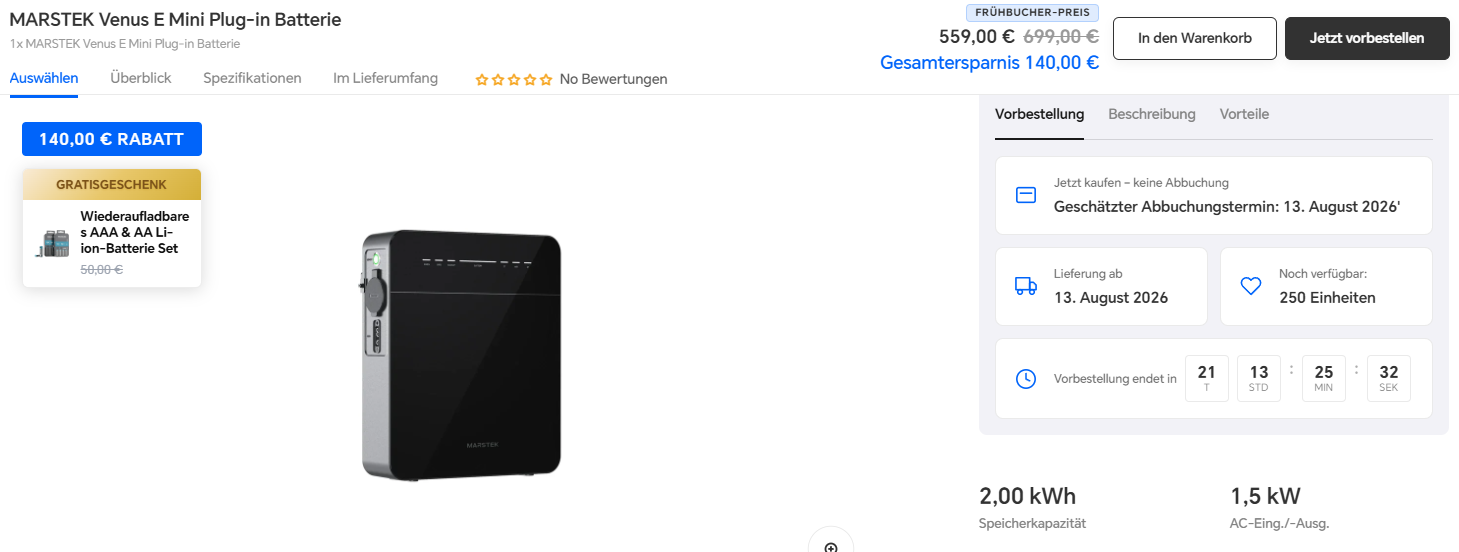This screenshot has width=1459, height=552.
Task: Click the No Bewertungen reviews link
Action: click(x=613, y=79)
